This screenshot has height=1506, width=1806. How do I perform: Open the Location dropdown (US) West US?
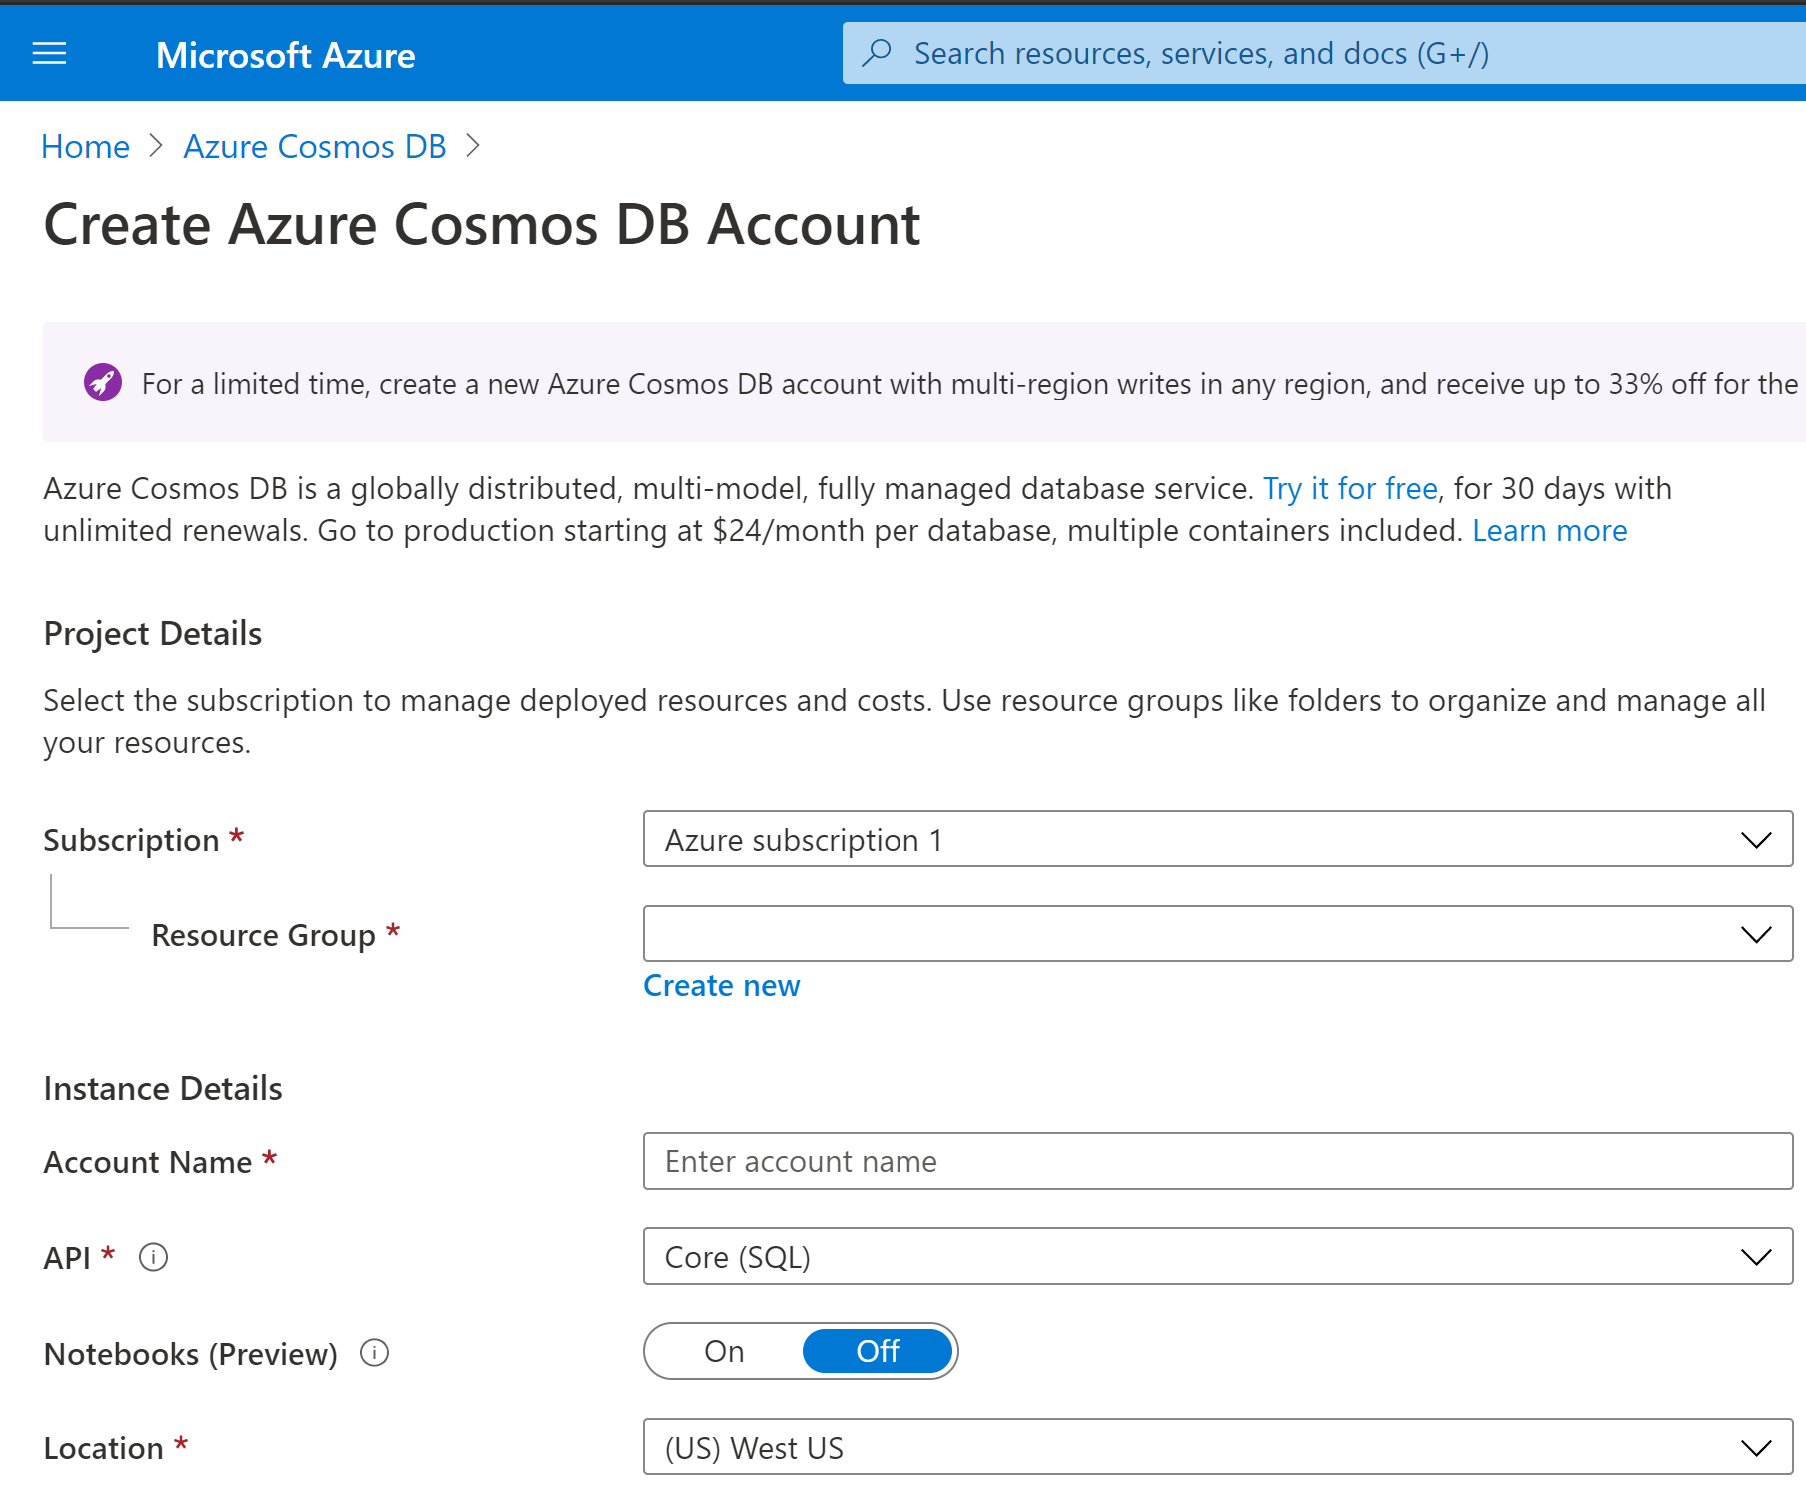[1218, 1447]
